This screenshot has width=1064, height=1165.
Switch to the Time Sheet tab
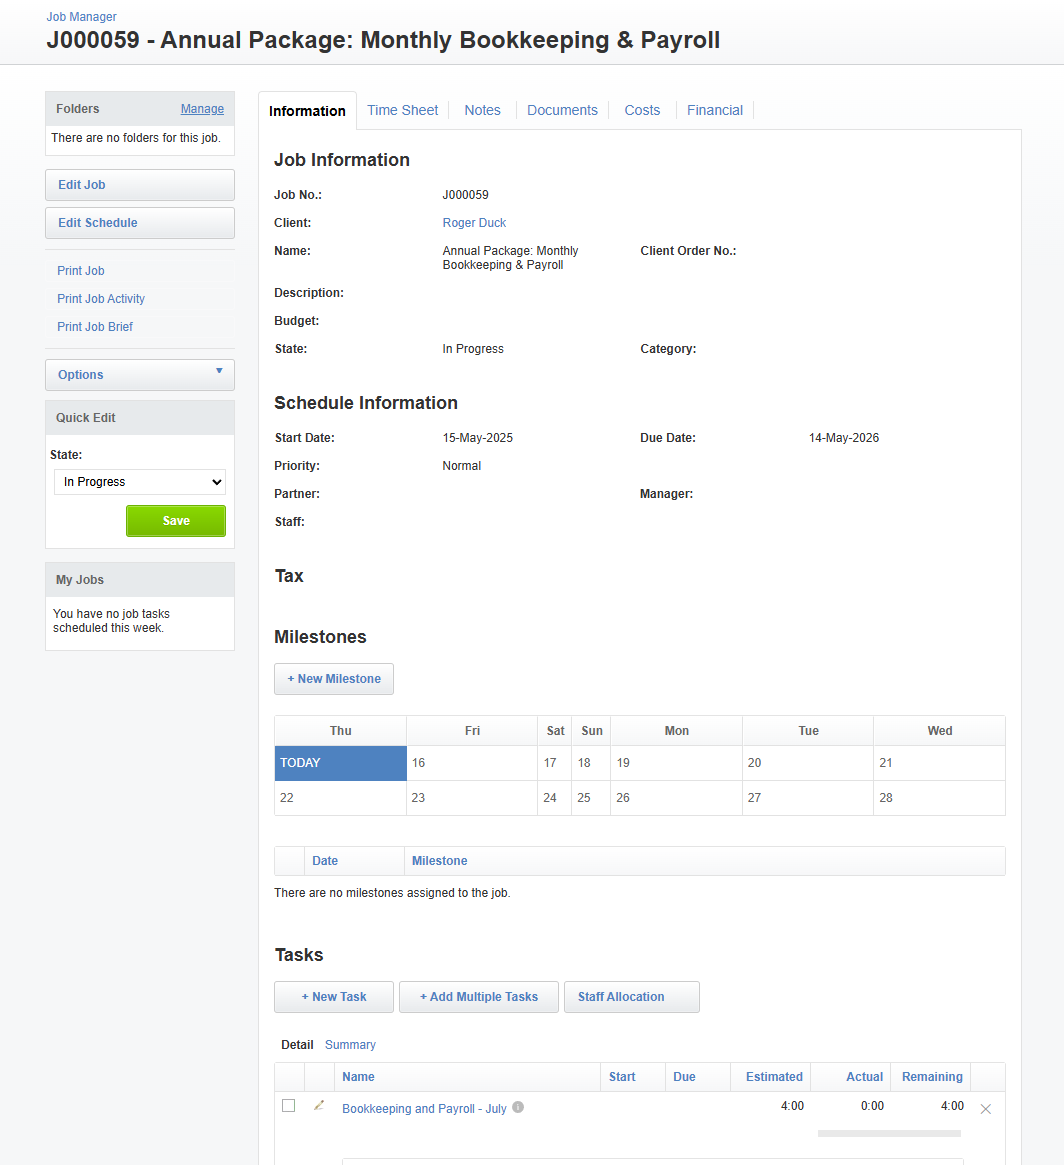(402, 110)
